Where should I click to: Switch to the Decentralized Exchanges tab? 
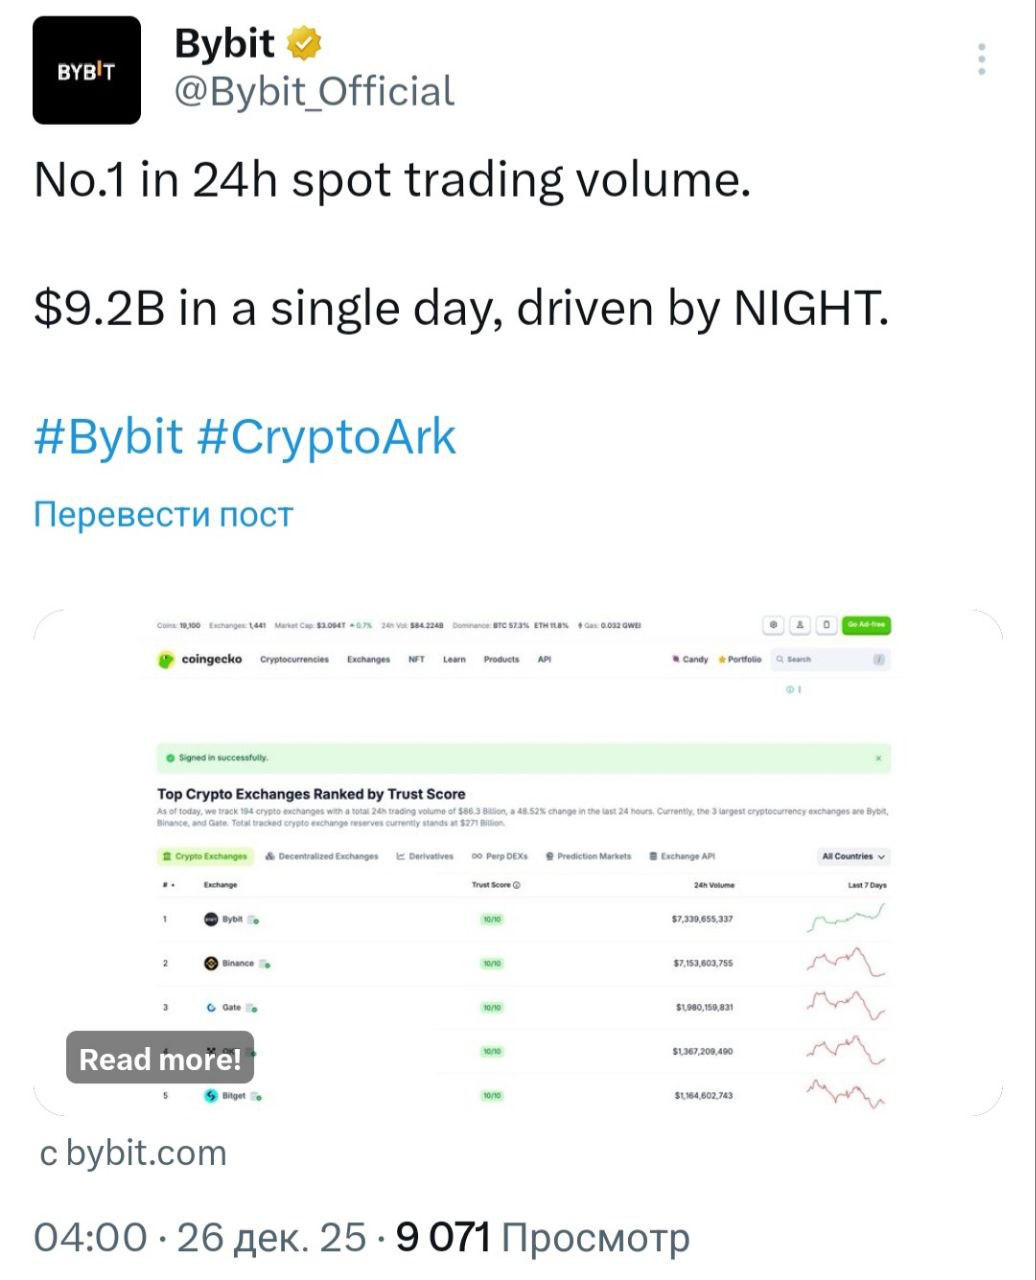click(x=322, y=857)
